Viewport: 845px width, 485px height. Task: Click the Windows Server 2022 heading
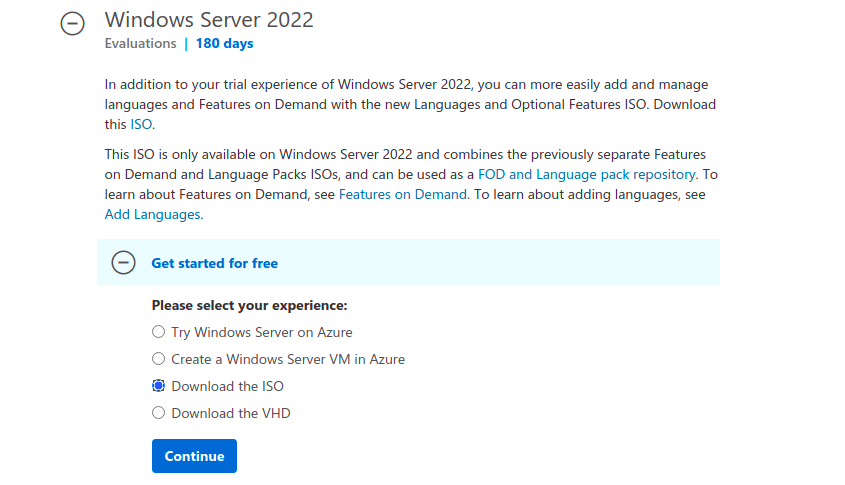pos(209,19)
